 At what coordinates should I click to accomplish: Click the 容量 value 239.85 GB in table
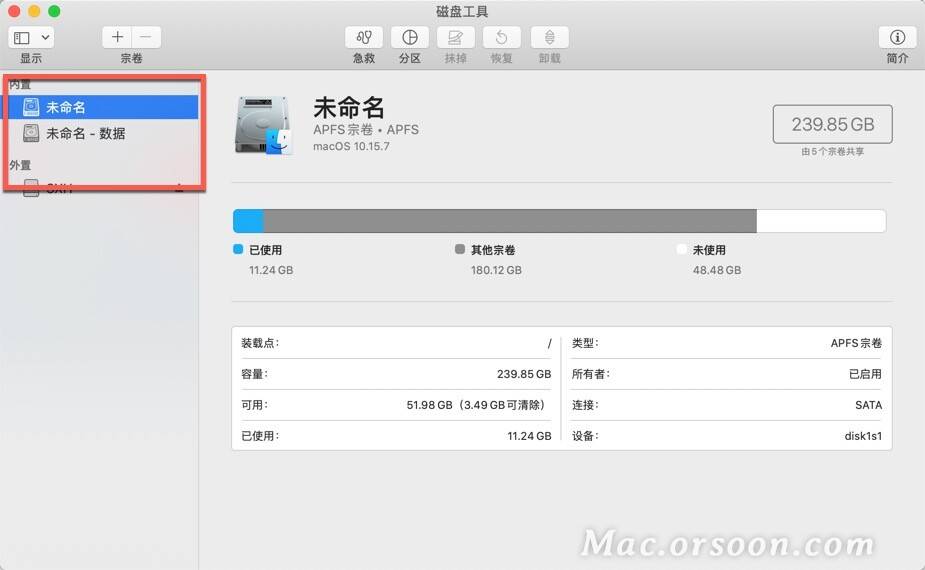524,374
